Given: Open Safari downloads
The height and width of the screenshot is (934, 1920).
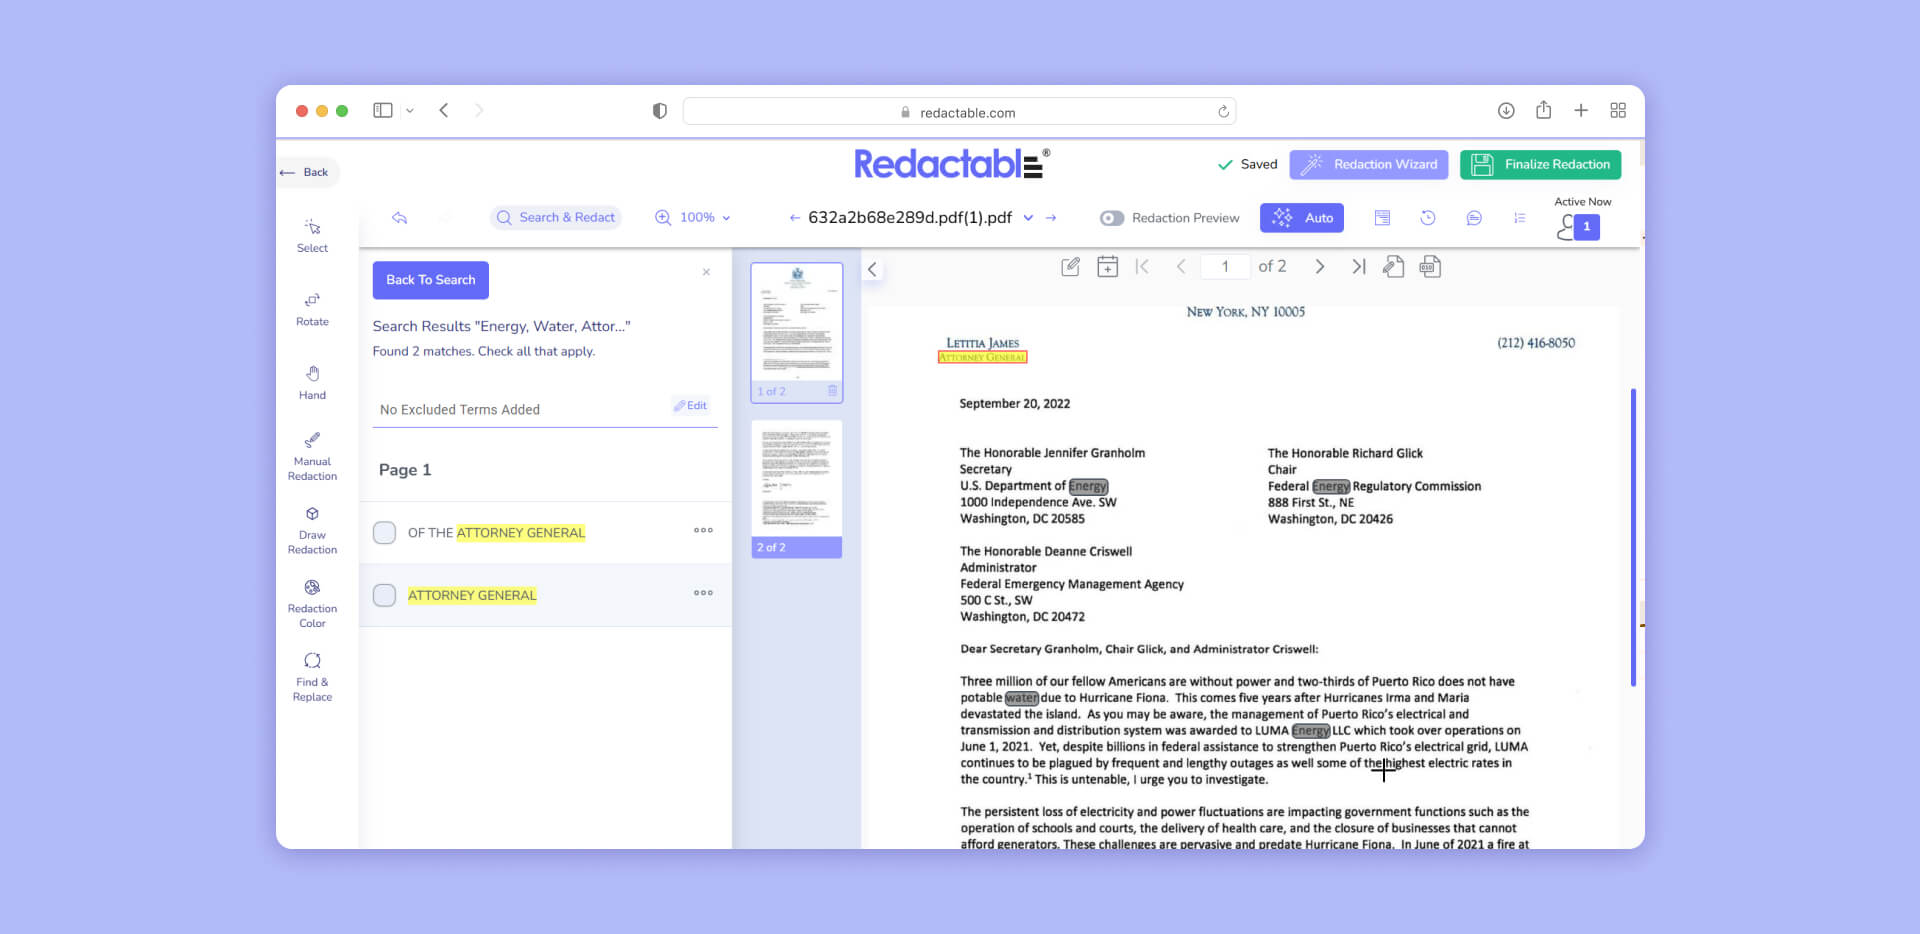Looking at the screenshot, I should pos(1506,111).
